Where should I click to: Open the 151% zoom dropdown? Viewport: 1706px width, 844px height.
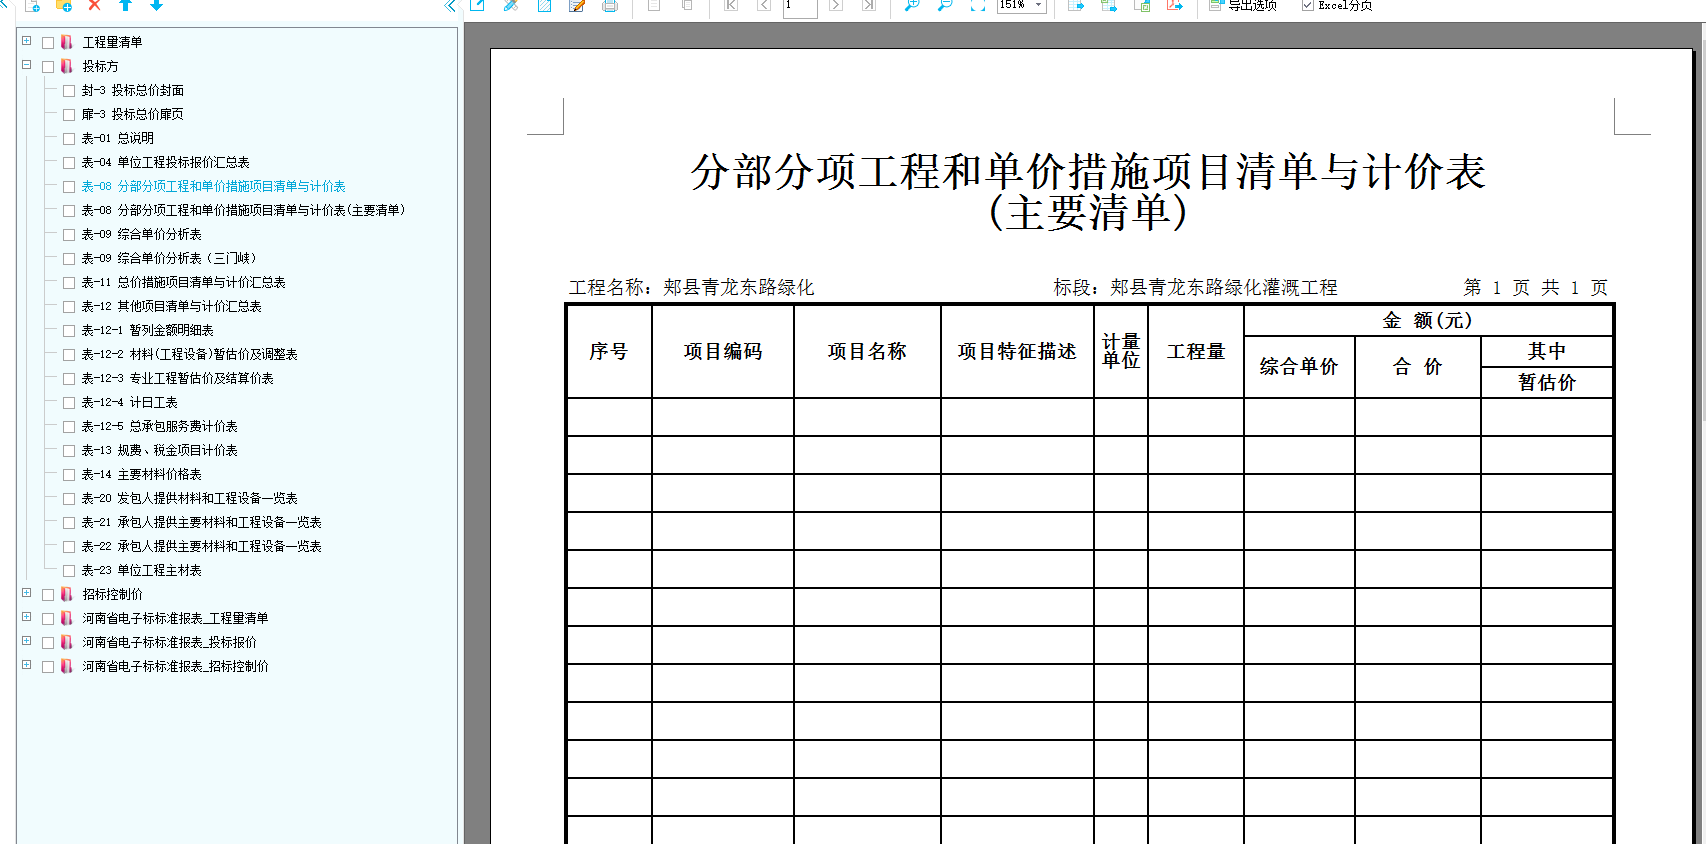(1039, 5)
